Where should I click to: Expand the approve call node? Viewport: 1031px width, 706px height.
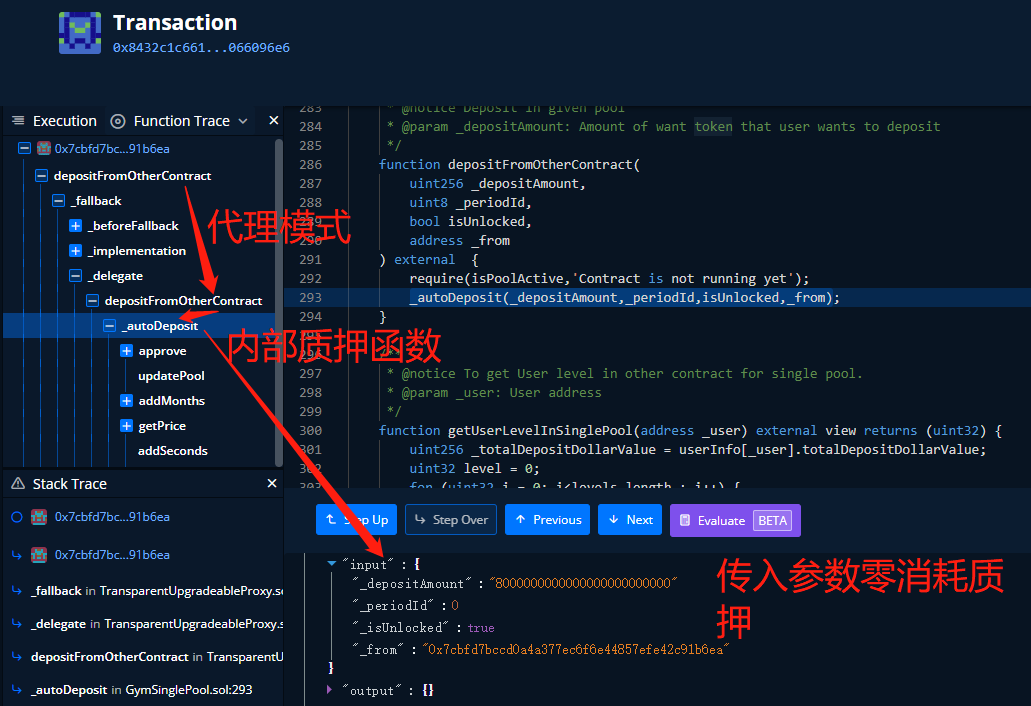tap(127, 350)
